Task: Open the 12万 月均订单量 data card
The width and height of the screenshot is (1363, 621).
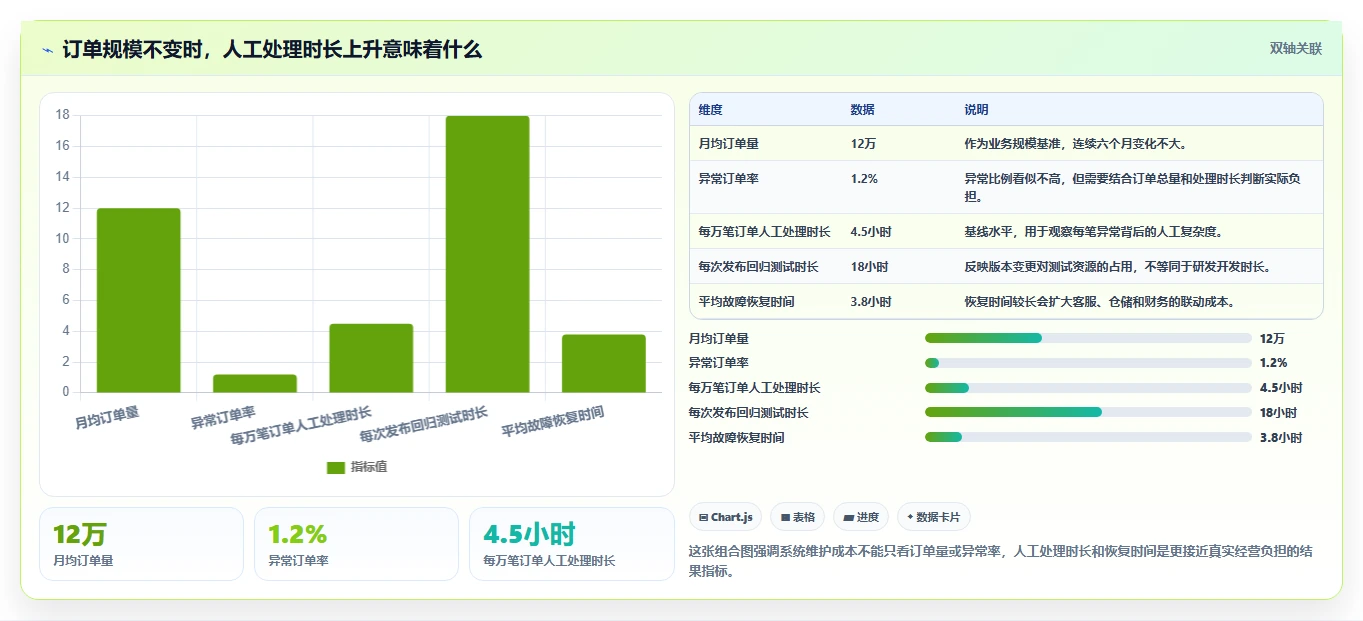Action: (141, 544)
